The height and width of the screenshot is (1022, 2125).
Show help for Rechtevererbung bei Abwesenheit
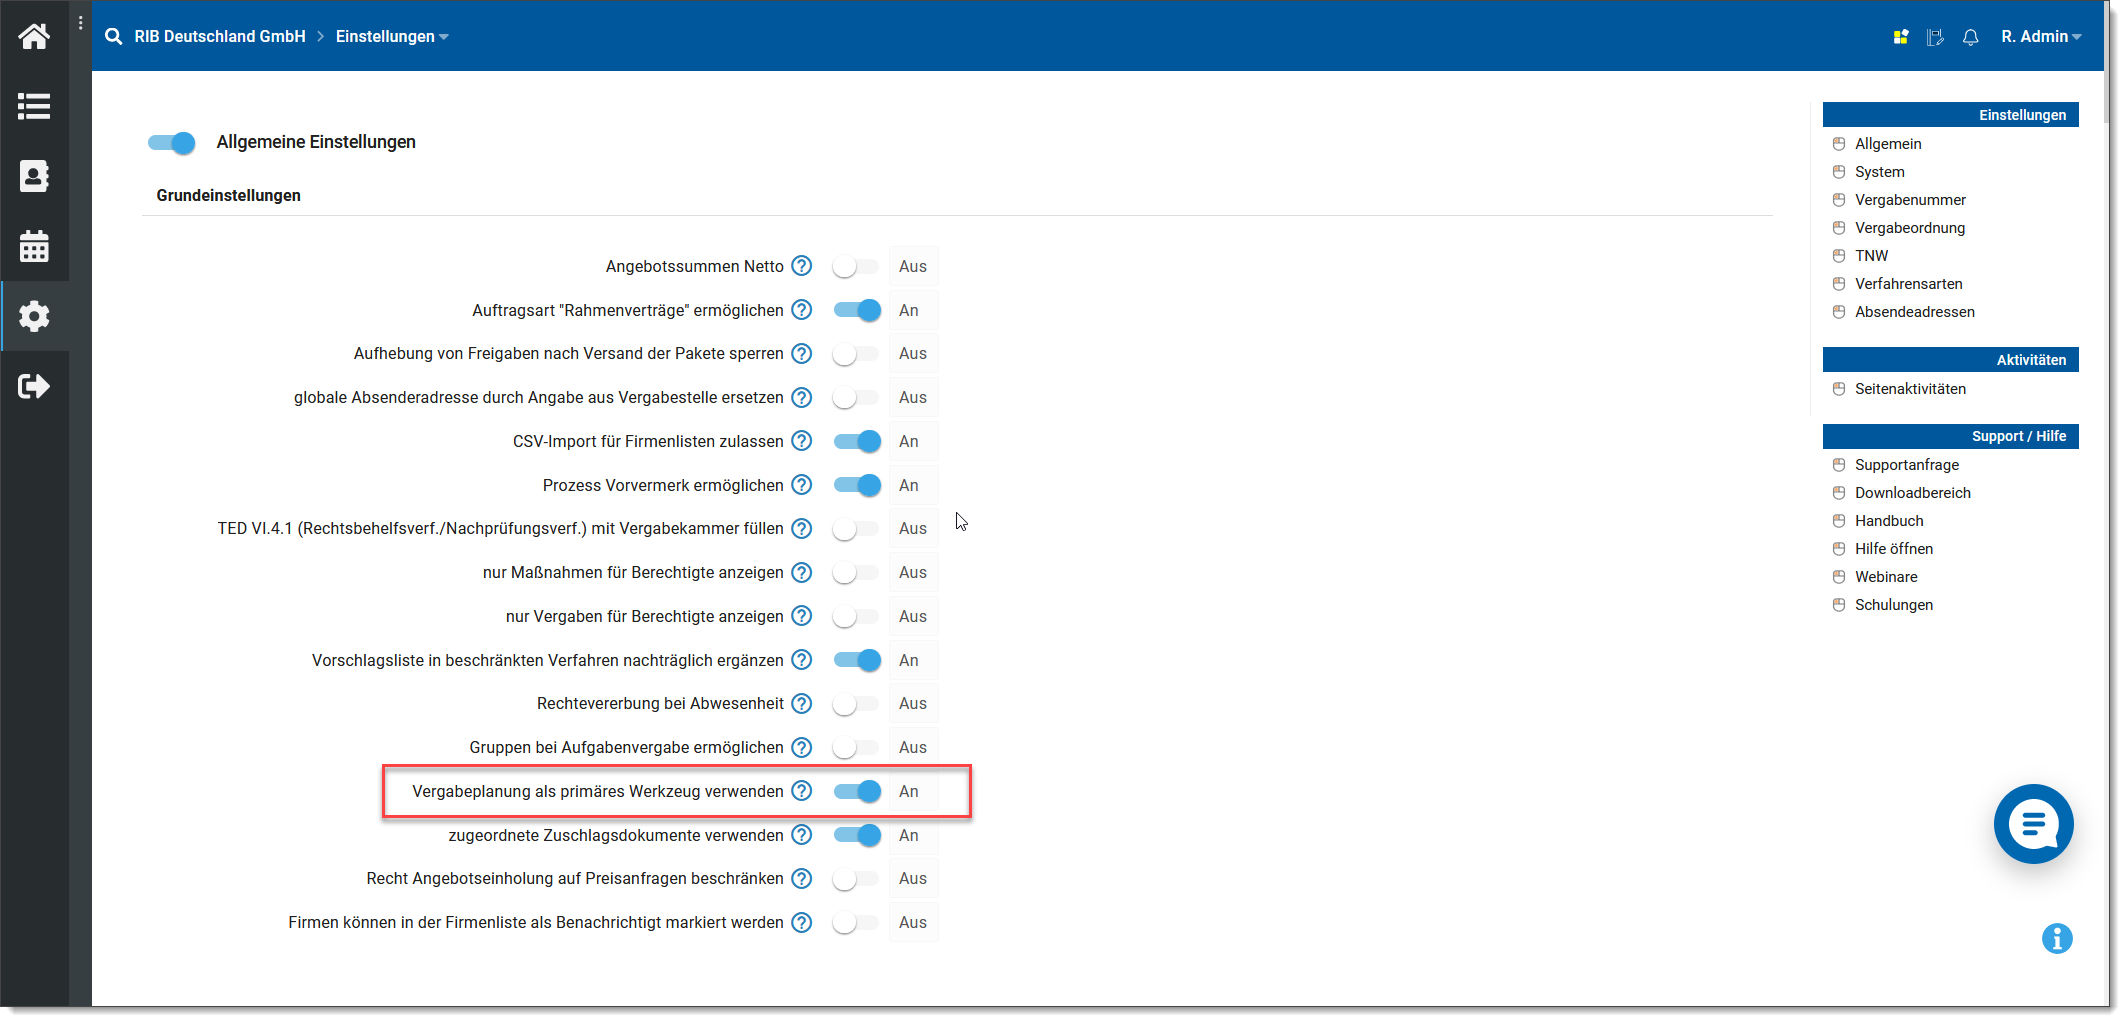tap(802, 703)
